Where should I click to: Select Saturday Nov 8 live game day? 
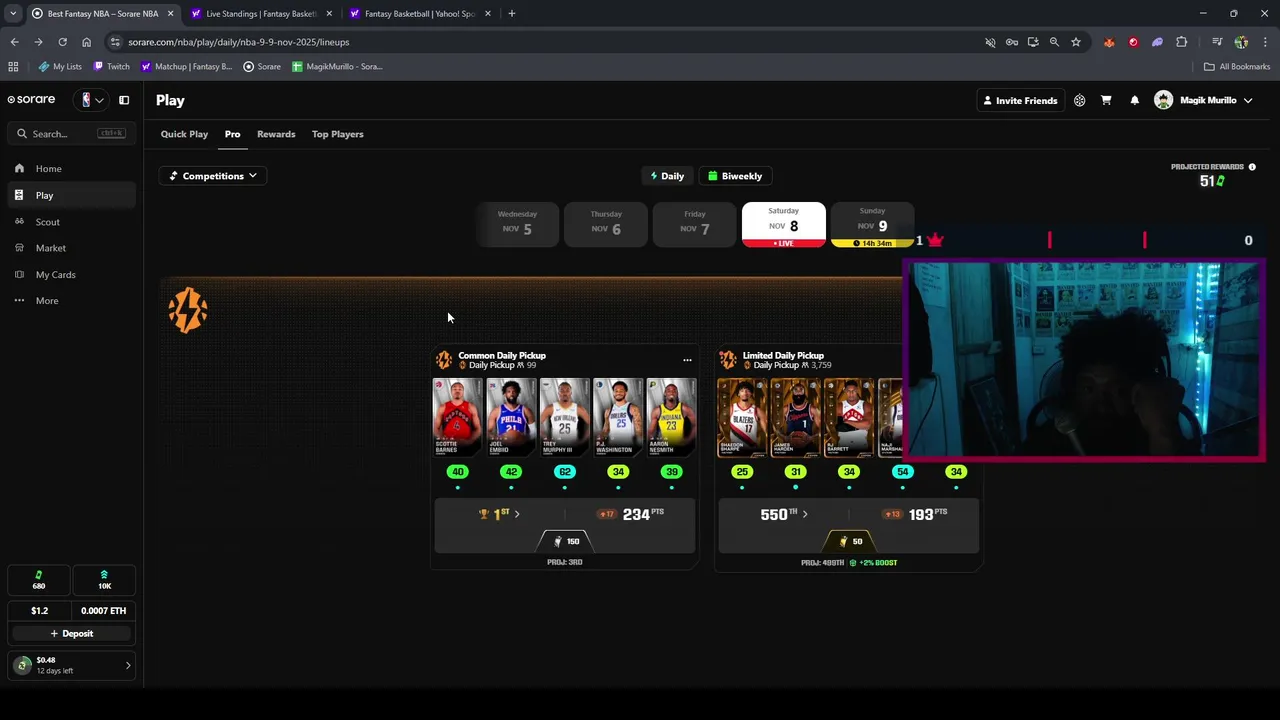[x=783, y=224]
